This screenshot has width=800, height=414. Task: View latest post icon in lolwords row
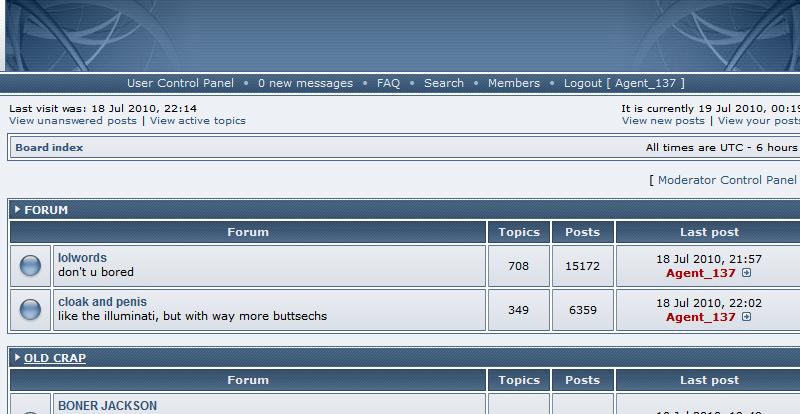coord(747,273)
